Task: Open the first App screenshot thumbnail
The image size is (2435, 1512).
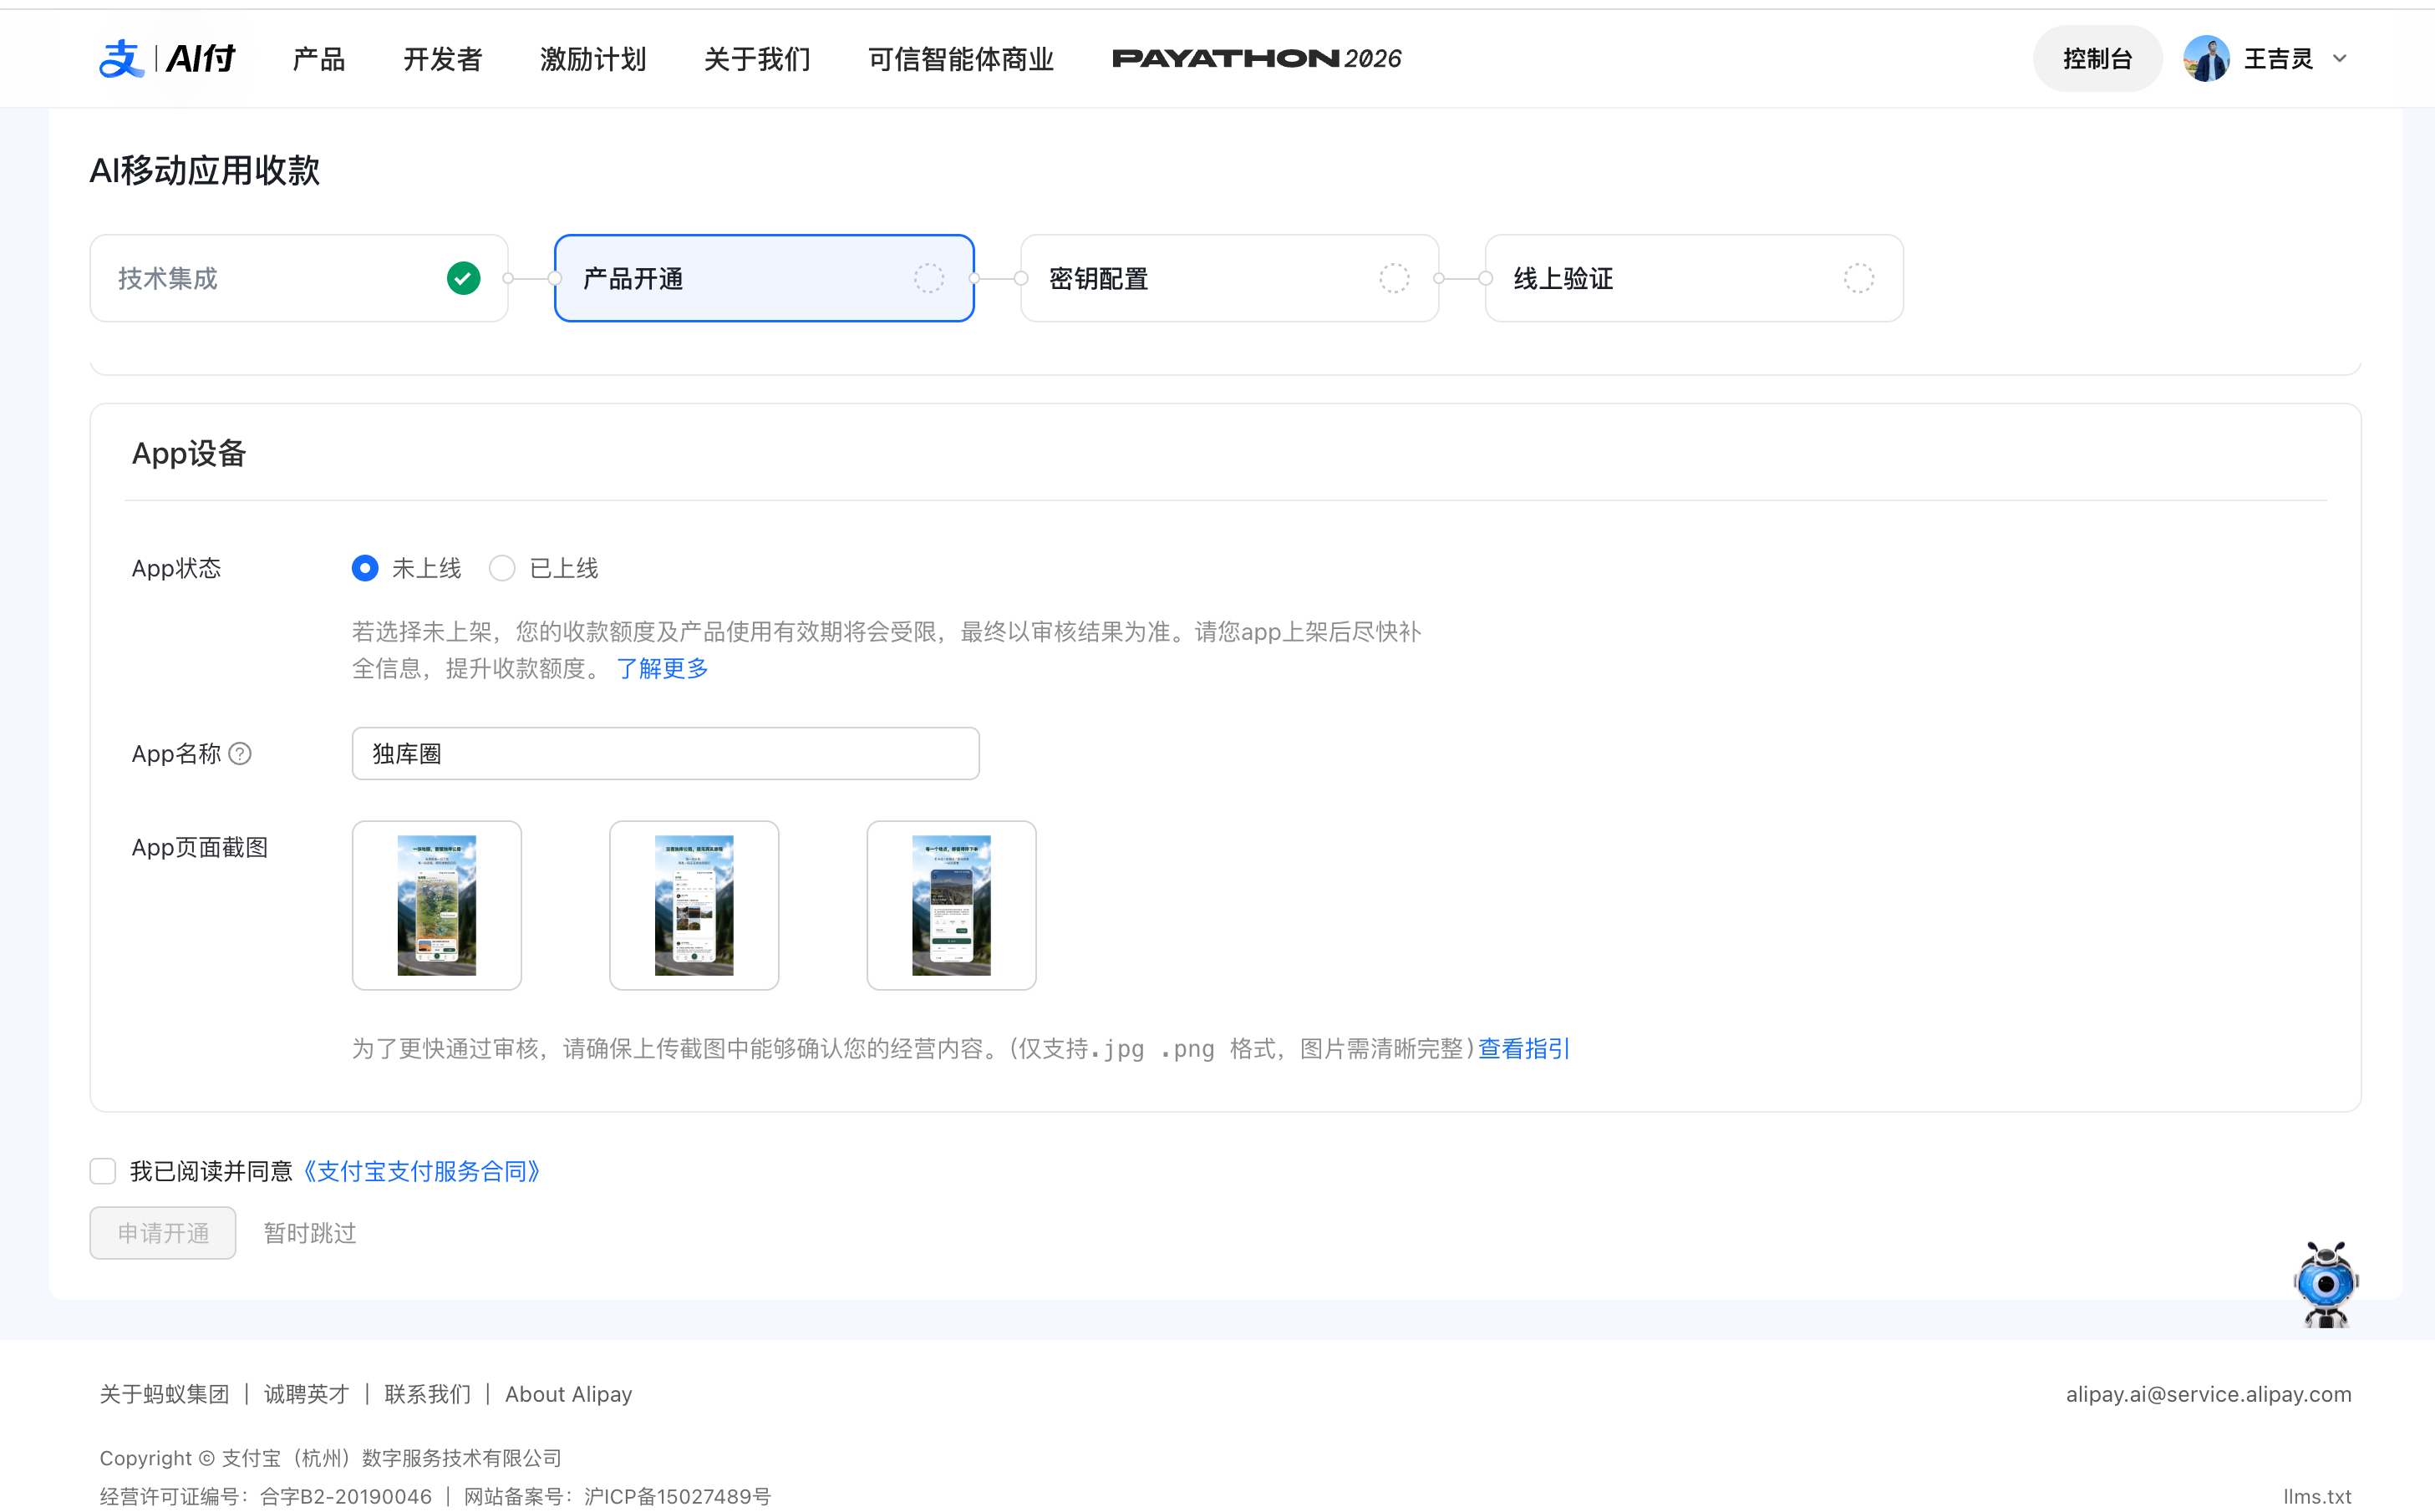Action: (437, 906)
